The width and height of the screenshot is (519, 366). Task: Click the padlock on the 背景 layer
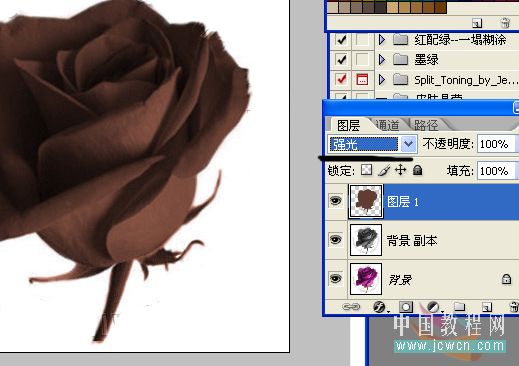point(506,279)
